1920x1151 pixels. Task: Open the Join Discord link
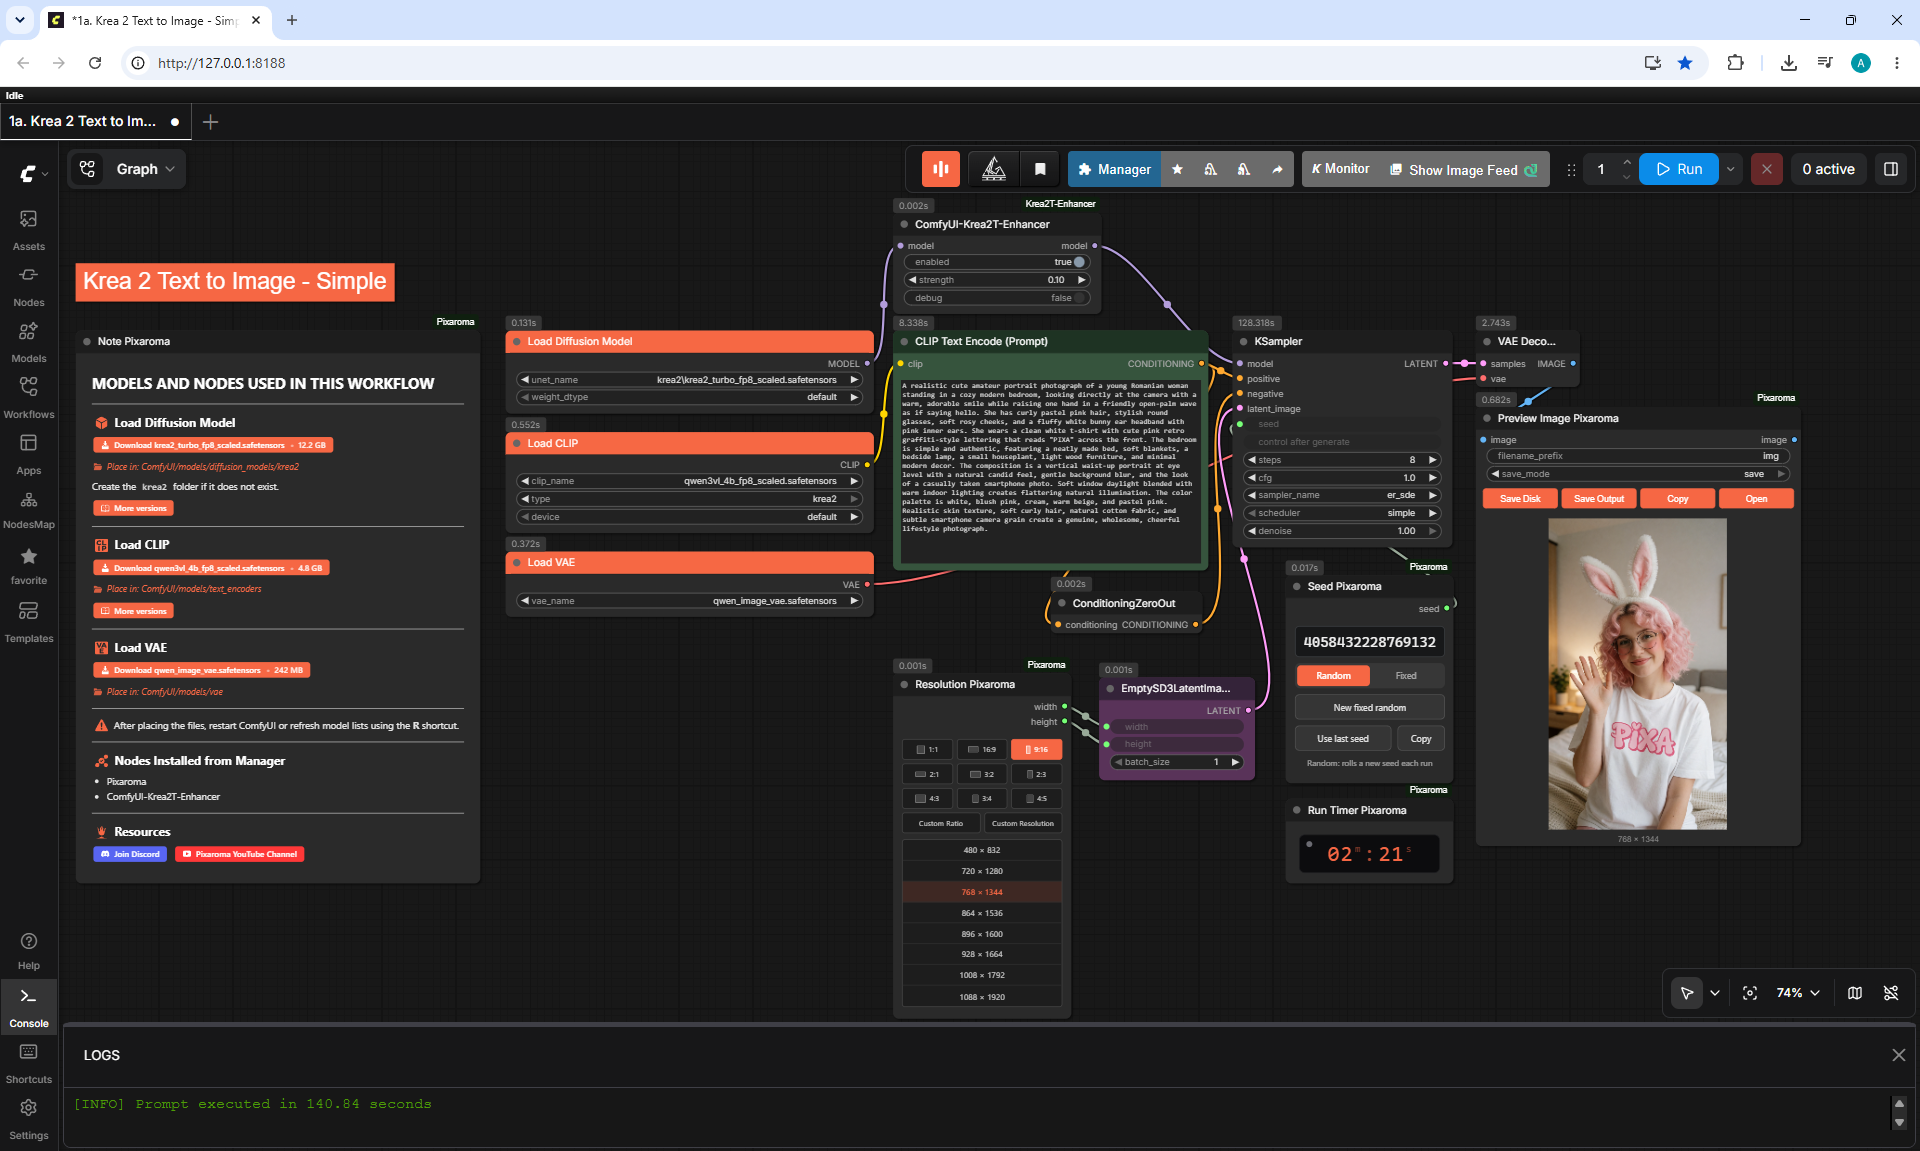click(x=130, y=854)
